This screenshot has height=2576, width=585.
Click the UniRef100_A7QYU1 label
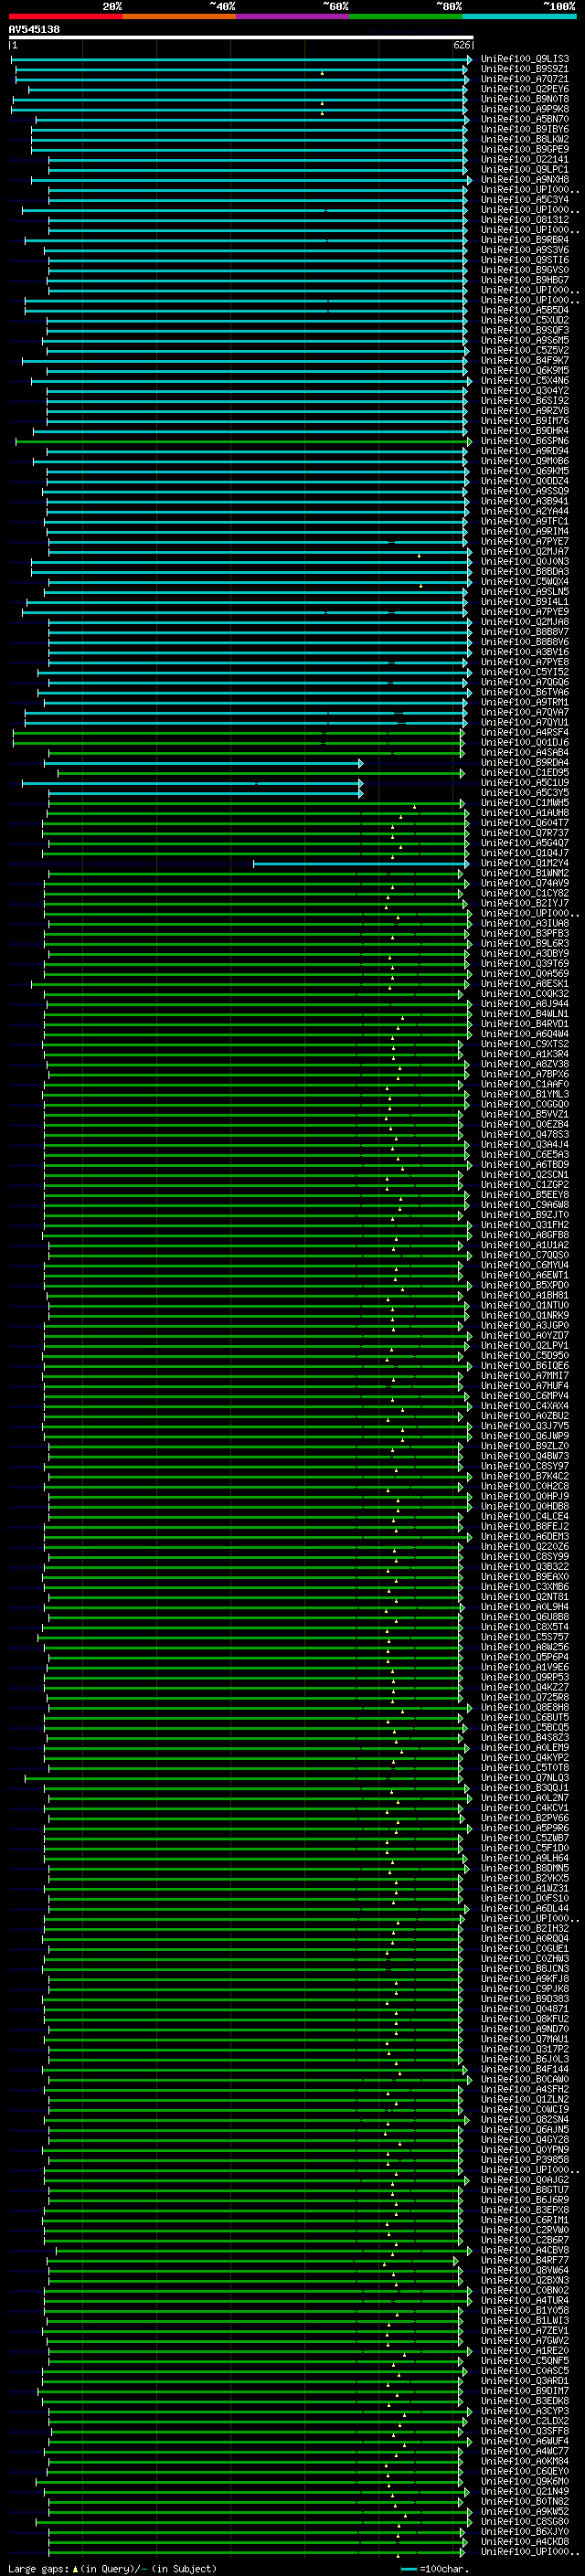click(x=525, y=722)
